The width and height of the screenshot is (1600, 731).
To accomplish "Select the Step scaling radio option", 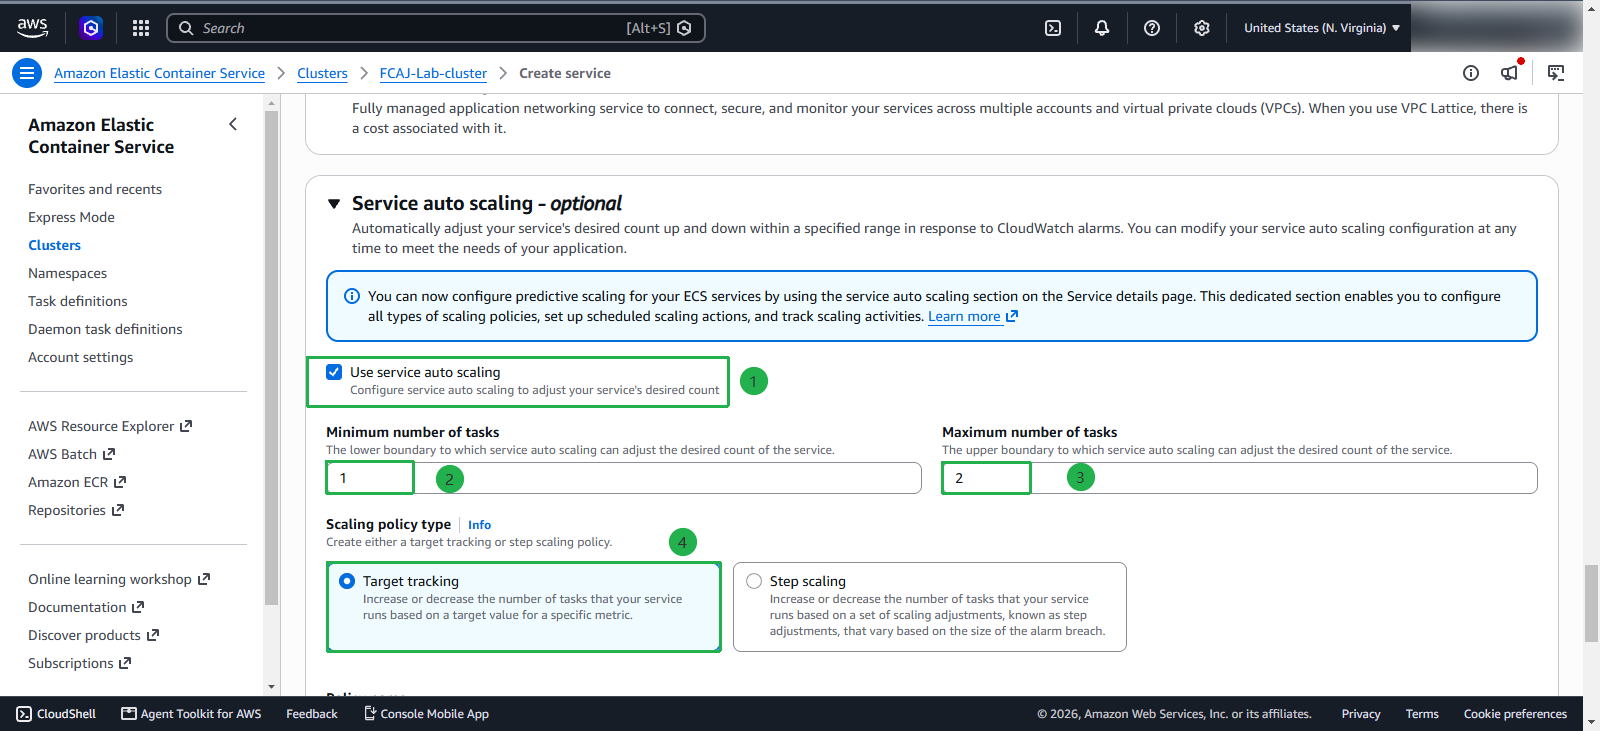I will tap(754, 581).
